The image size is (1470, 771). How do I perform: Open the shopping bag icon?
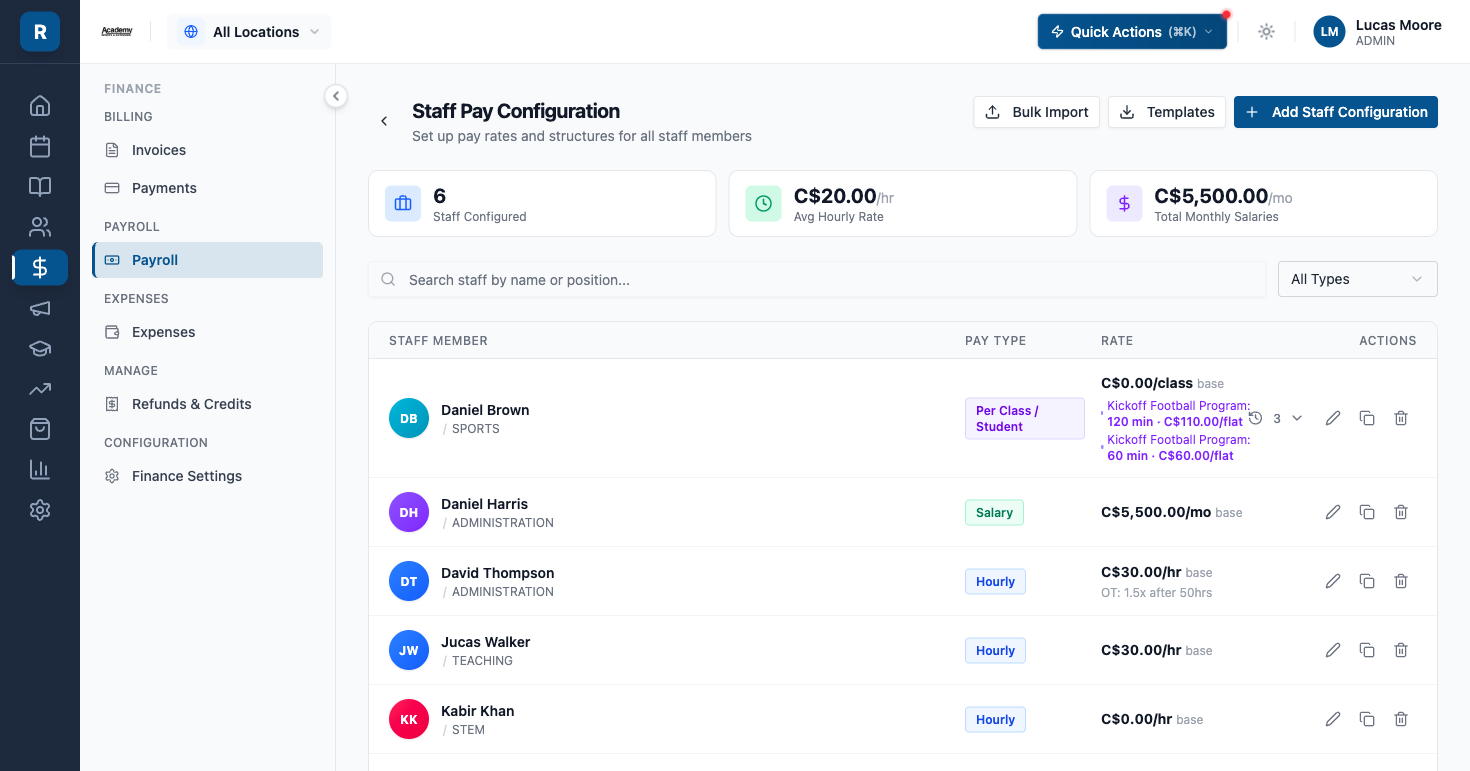(x=40, y=429)
